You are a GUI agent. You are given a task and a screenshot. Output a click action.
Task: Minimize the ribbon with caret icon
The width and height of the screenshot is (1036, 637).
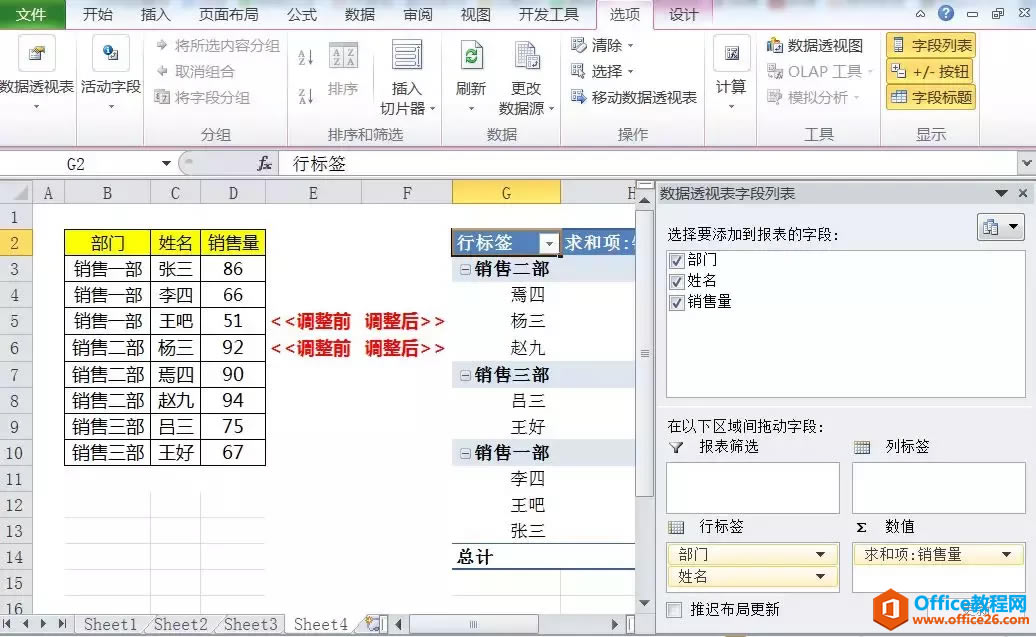[920, 14]
